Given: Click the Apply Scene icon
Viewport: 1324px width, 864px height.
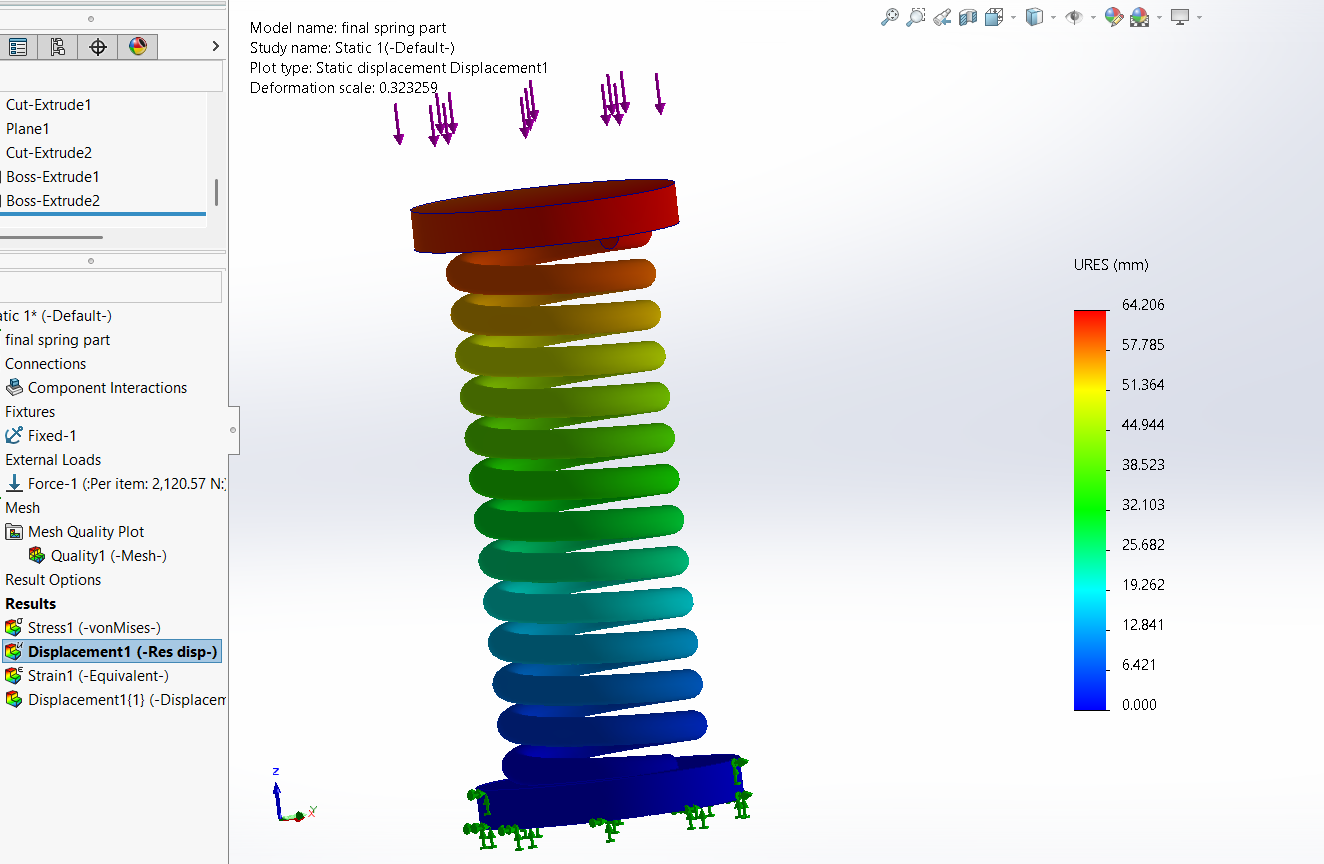Looking at the screenshot, I should pyautogui.click(x=1140, y=17).
